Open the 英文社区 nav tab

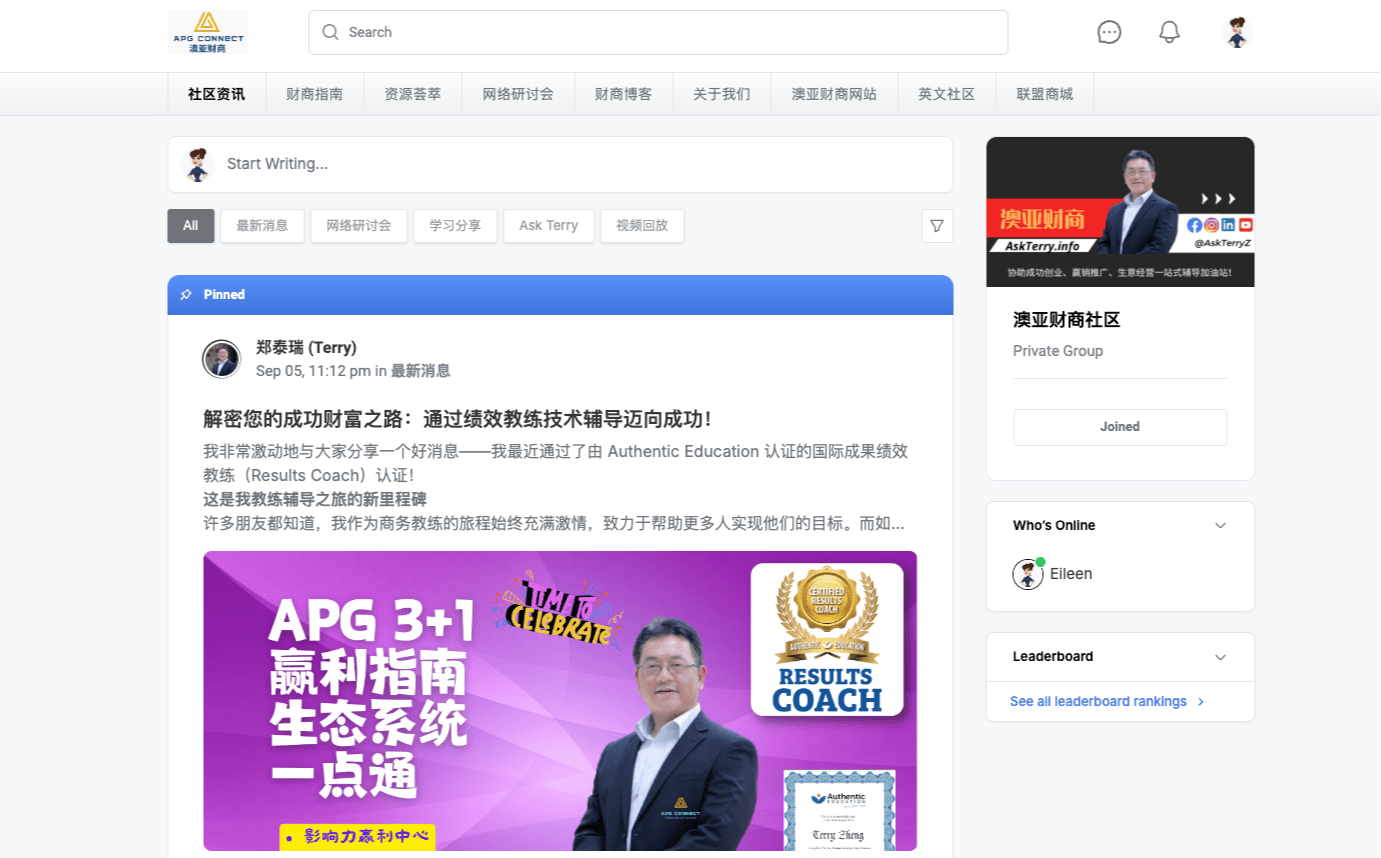(947, 94)
